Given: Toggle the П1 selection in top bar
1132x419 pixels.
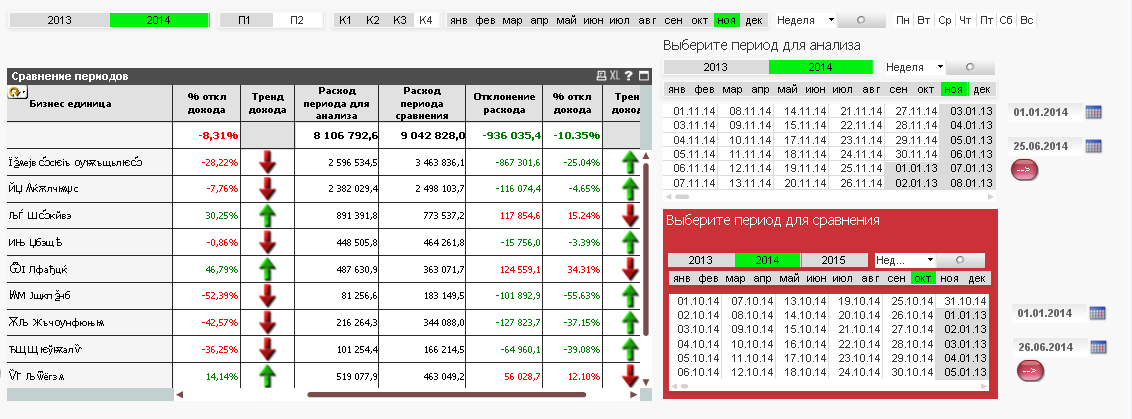Looking at the screenshot, I should click(245, 20).
